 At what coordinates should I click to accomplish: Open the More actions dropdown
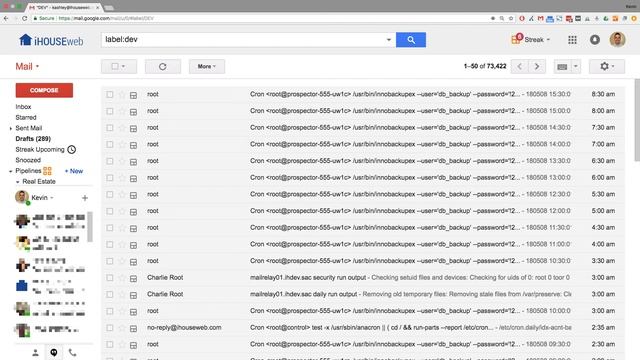(207, 67)
